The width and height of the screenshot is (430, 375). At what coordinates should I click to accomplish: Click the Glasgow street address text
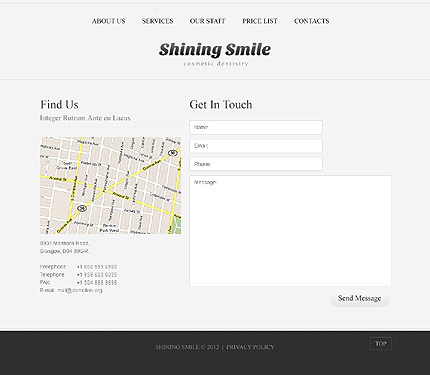pyautogui.click(x=65, y=247)
